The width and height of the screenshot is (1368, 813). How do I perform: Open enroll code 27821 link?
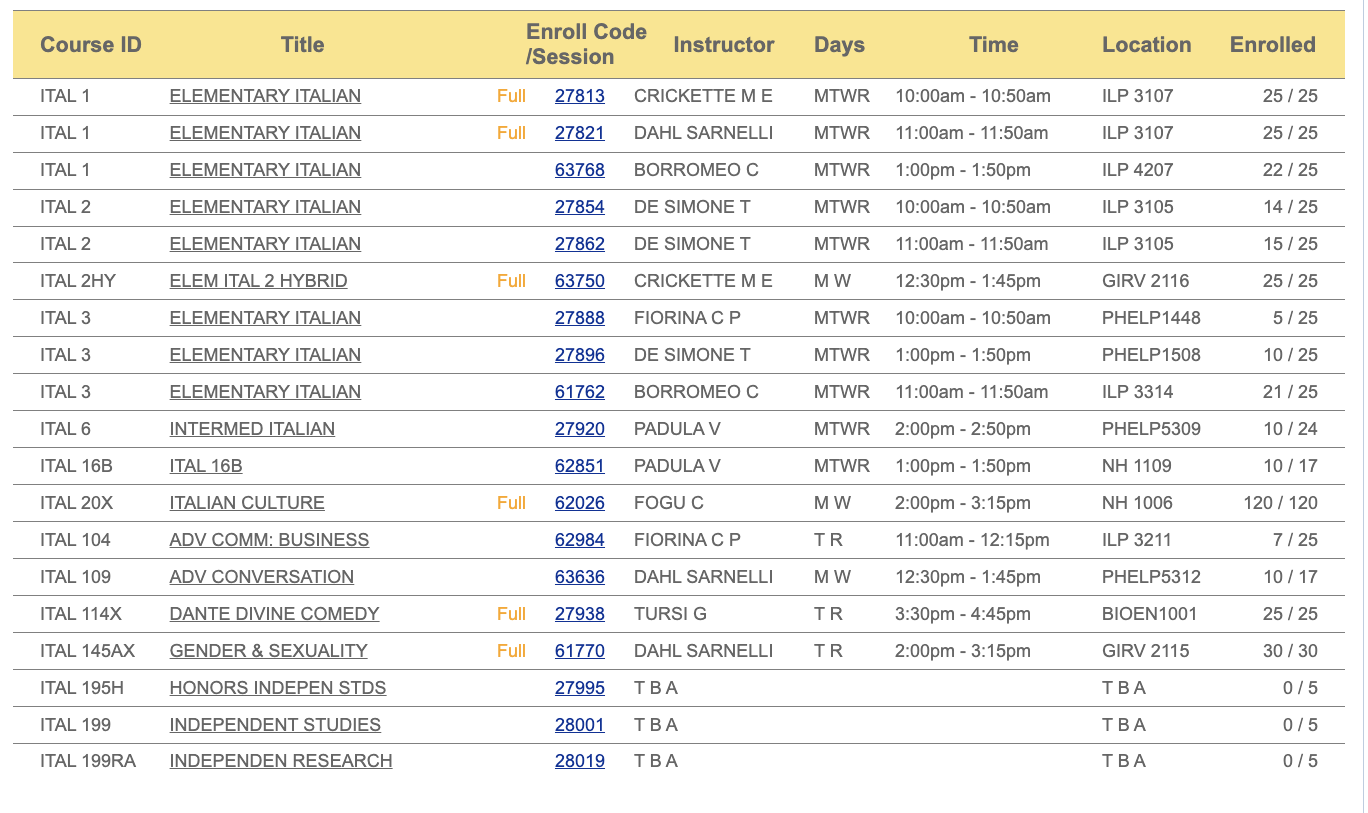(580, 133)
